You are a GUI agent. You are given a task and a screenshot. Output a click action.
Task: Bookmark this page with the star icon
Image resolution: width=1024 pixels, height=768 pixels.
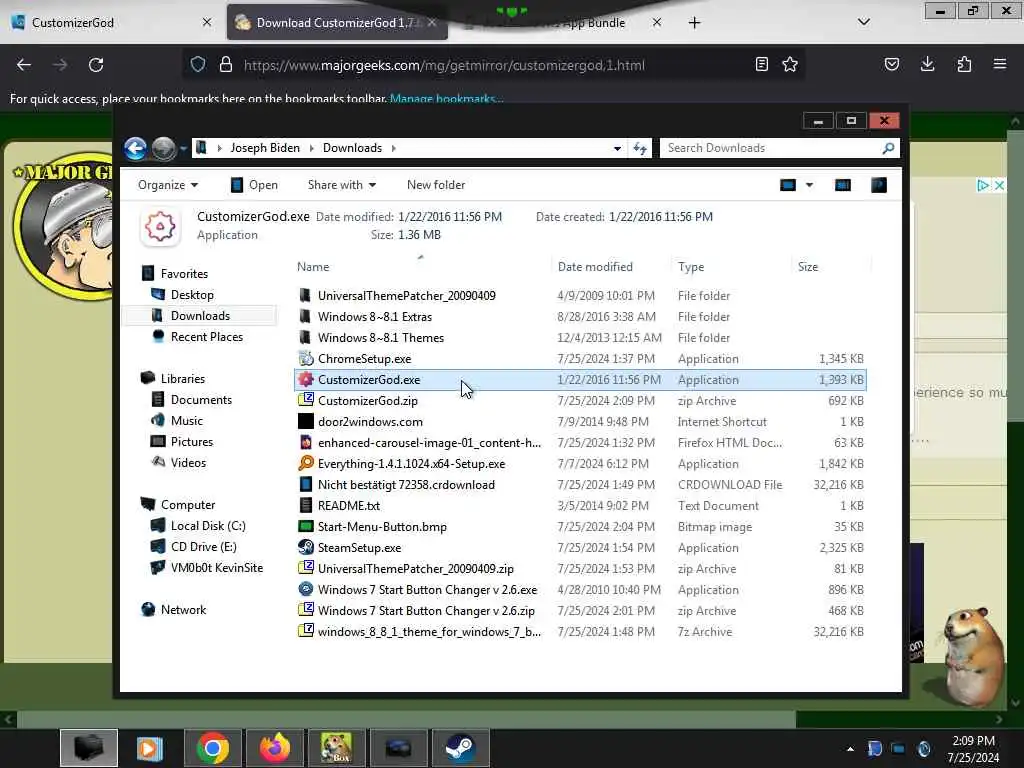pos(790,64)
